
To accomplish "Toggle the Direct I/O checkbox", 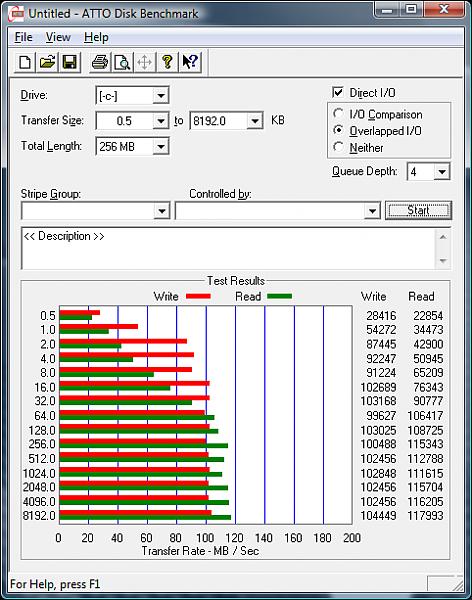I will tap(338, 92).
